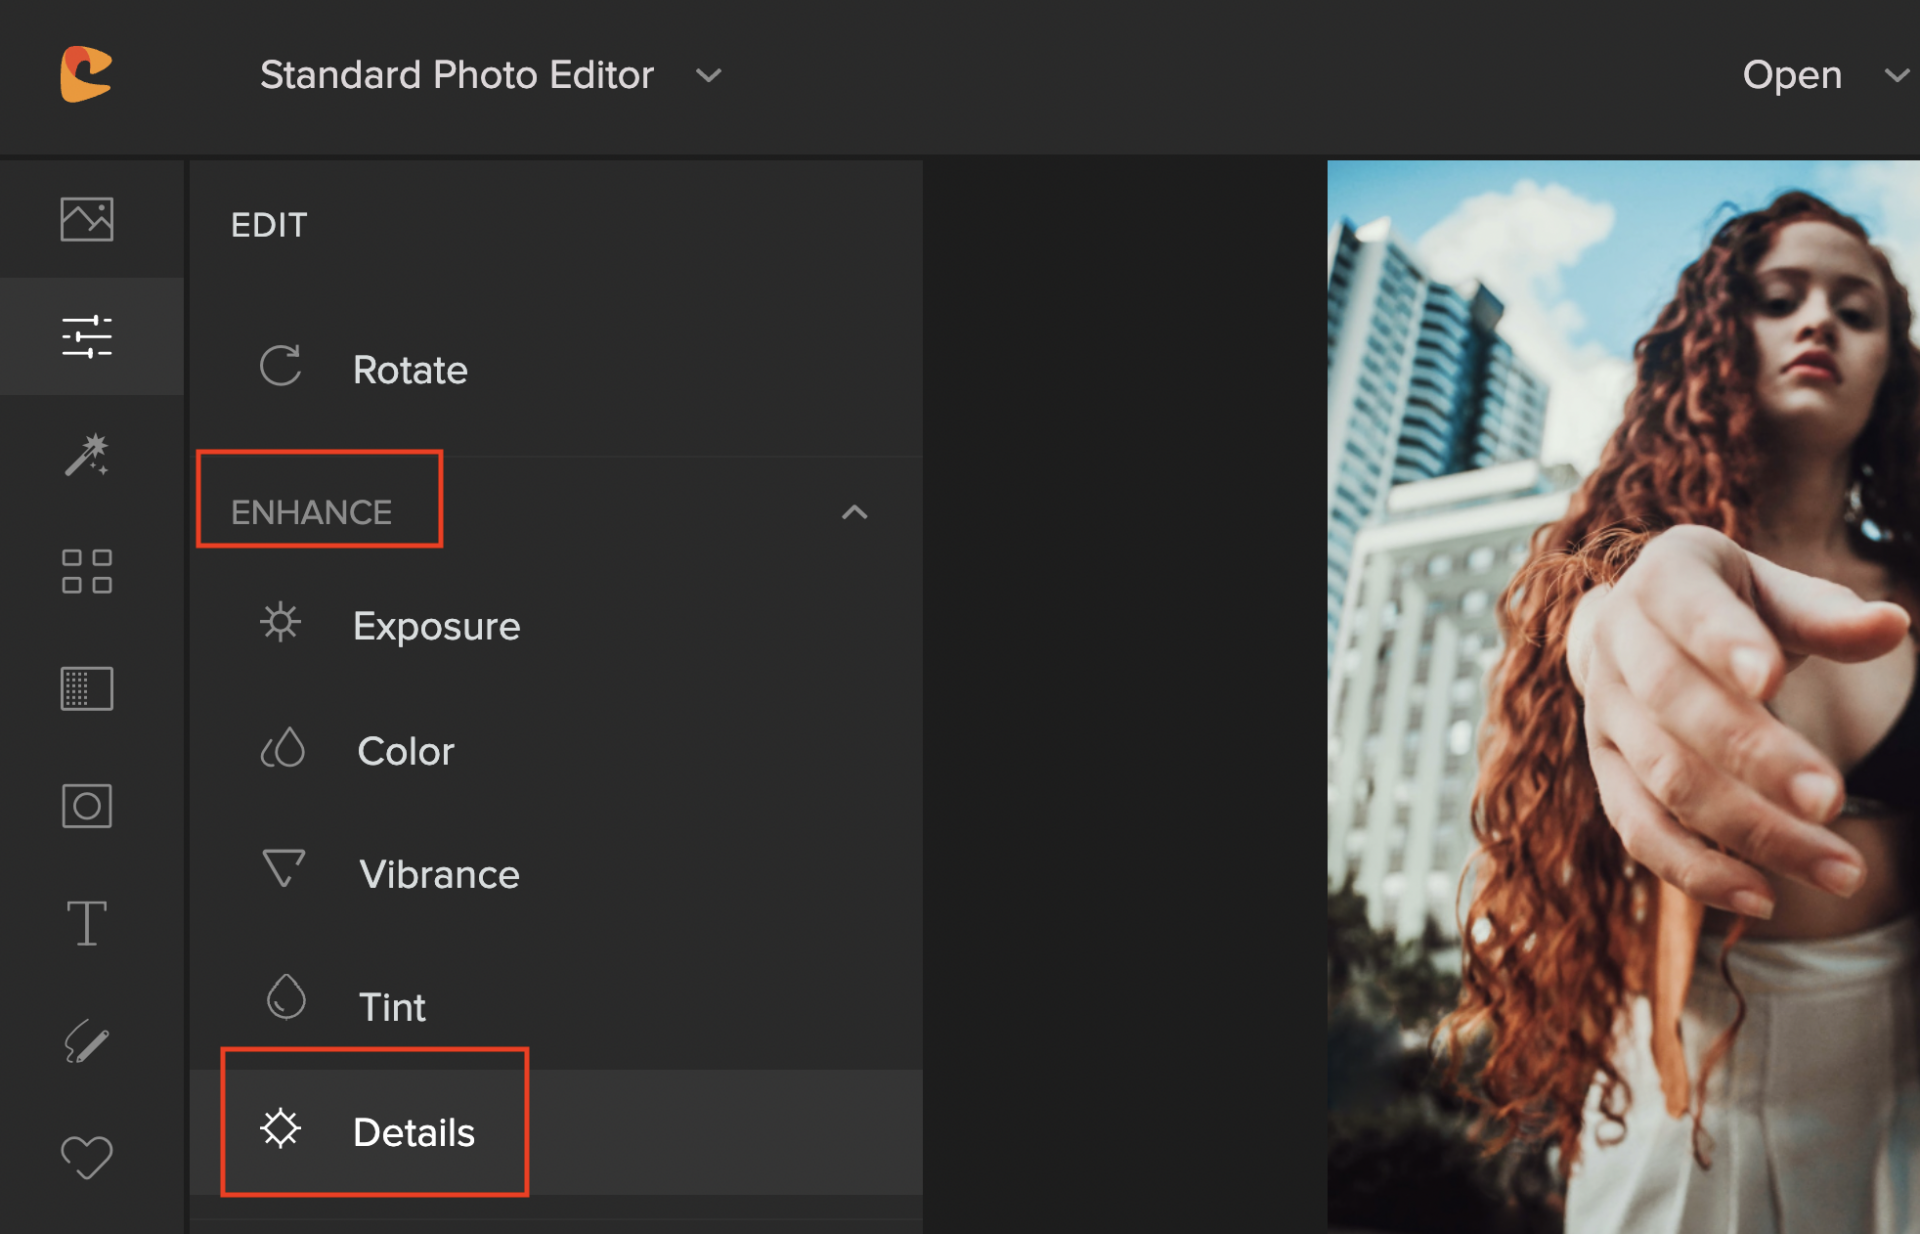Open the four-squares filters grid icon
The image size is (1920, 1234).
pos(87,571)
